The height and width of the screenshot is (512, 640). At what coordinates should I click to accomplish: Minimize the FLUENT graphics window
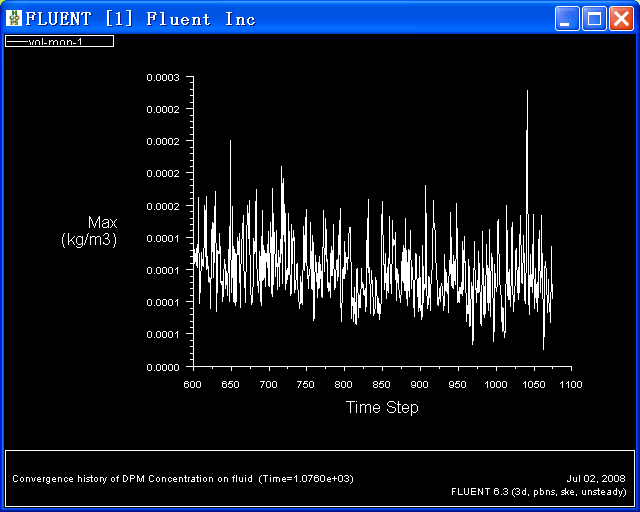click(568, 19)
